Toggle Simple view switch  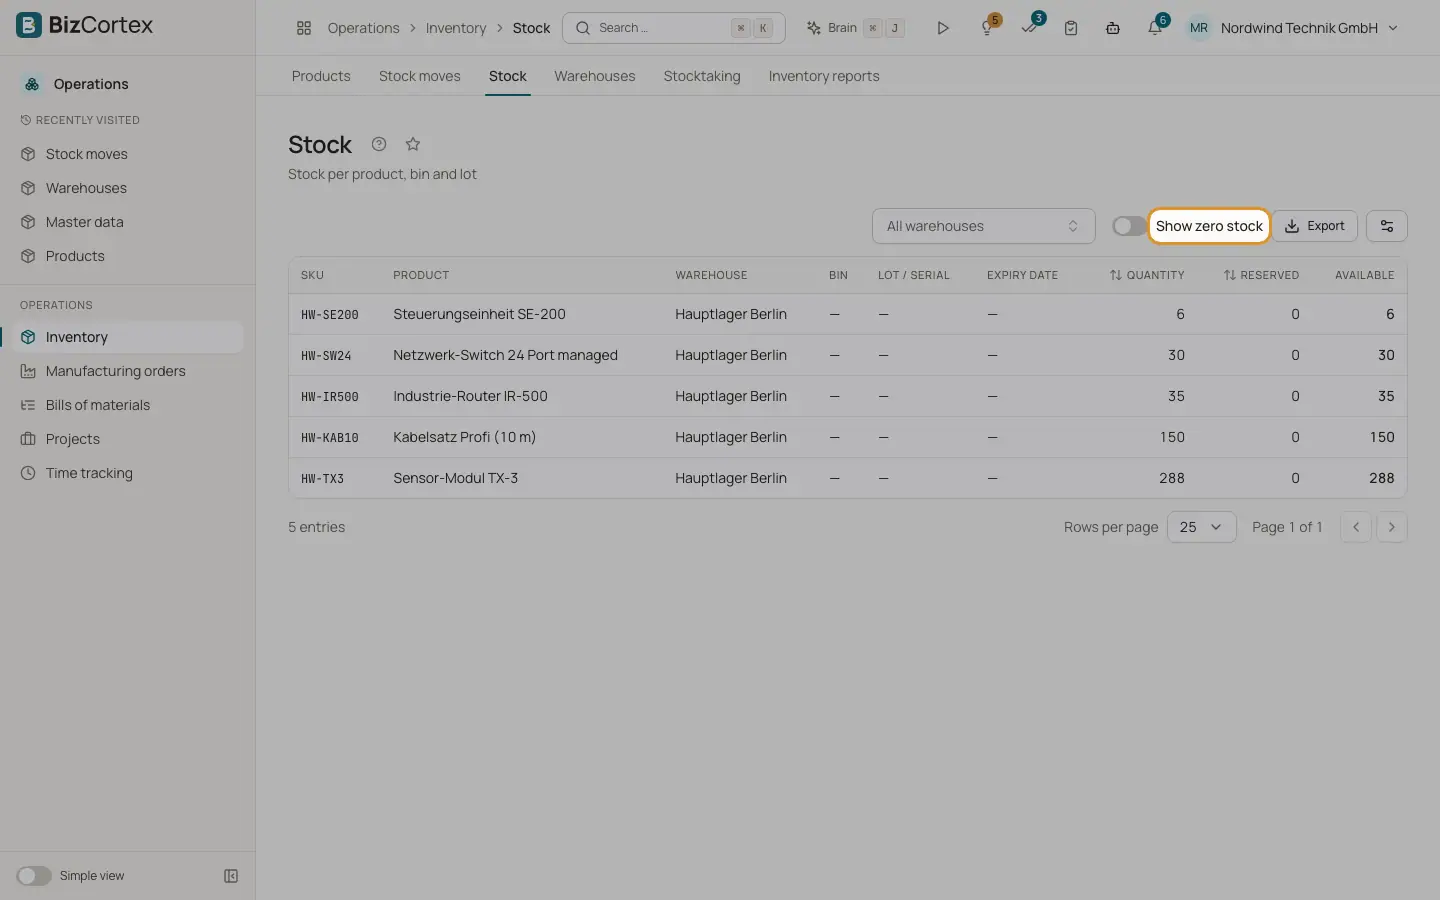point(34,876)
